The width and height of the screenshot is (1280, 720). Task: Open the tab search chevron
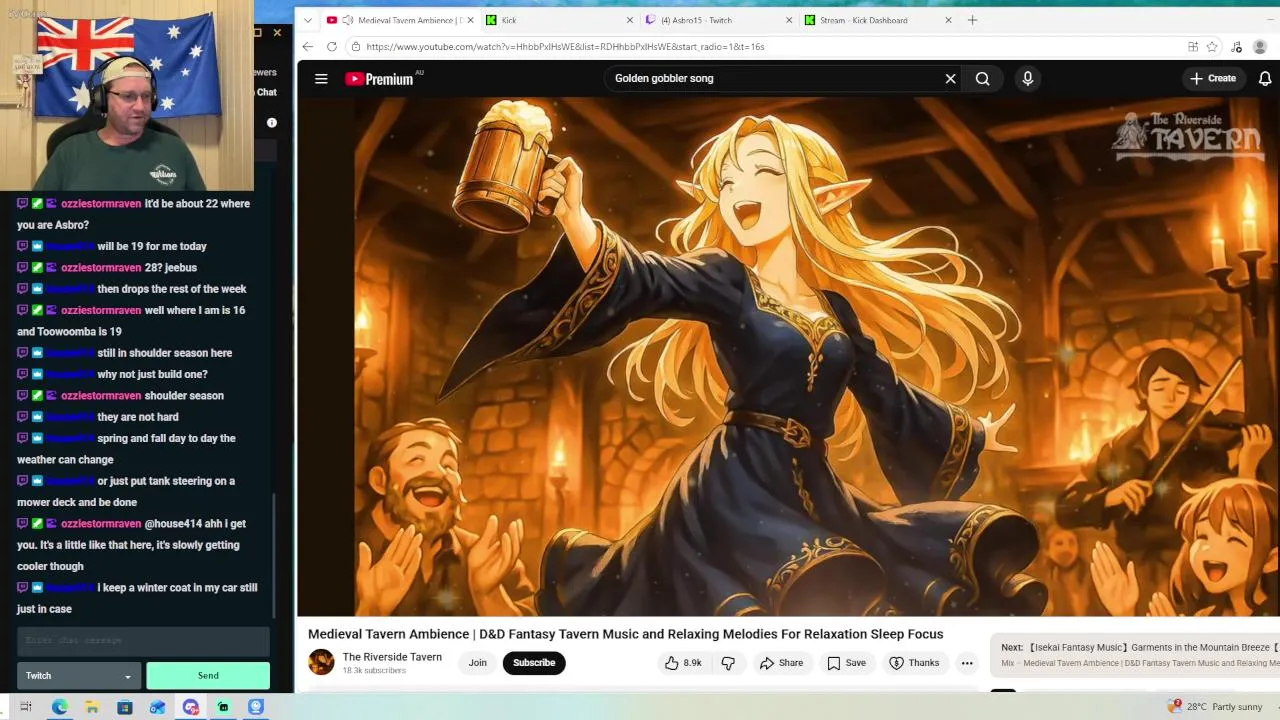[307, 20]
